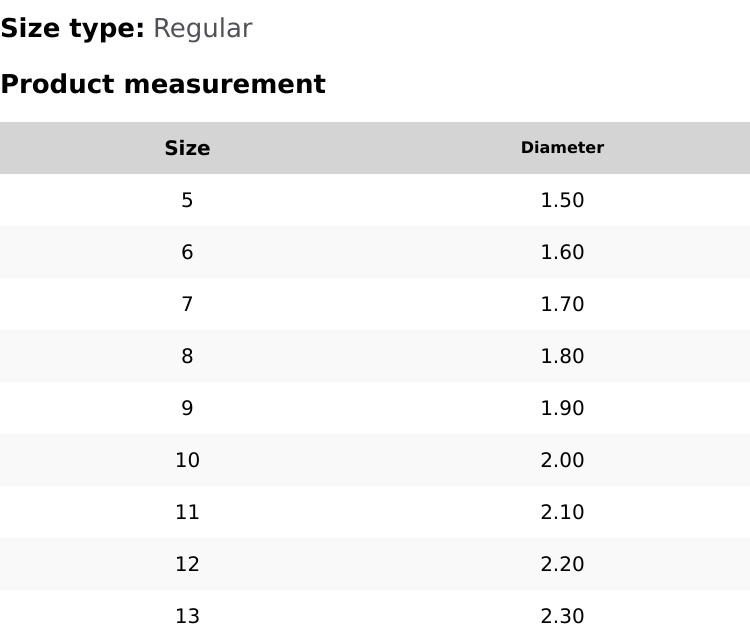Choose size 8 in the Size column
Image resolution: width=750 pixels, height=642 pixels.
[187, 356]
